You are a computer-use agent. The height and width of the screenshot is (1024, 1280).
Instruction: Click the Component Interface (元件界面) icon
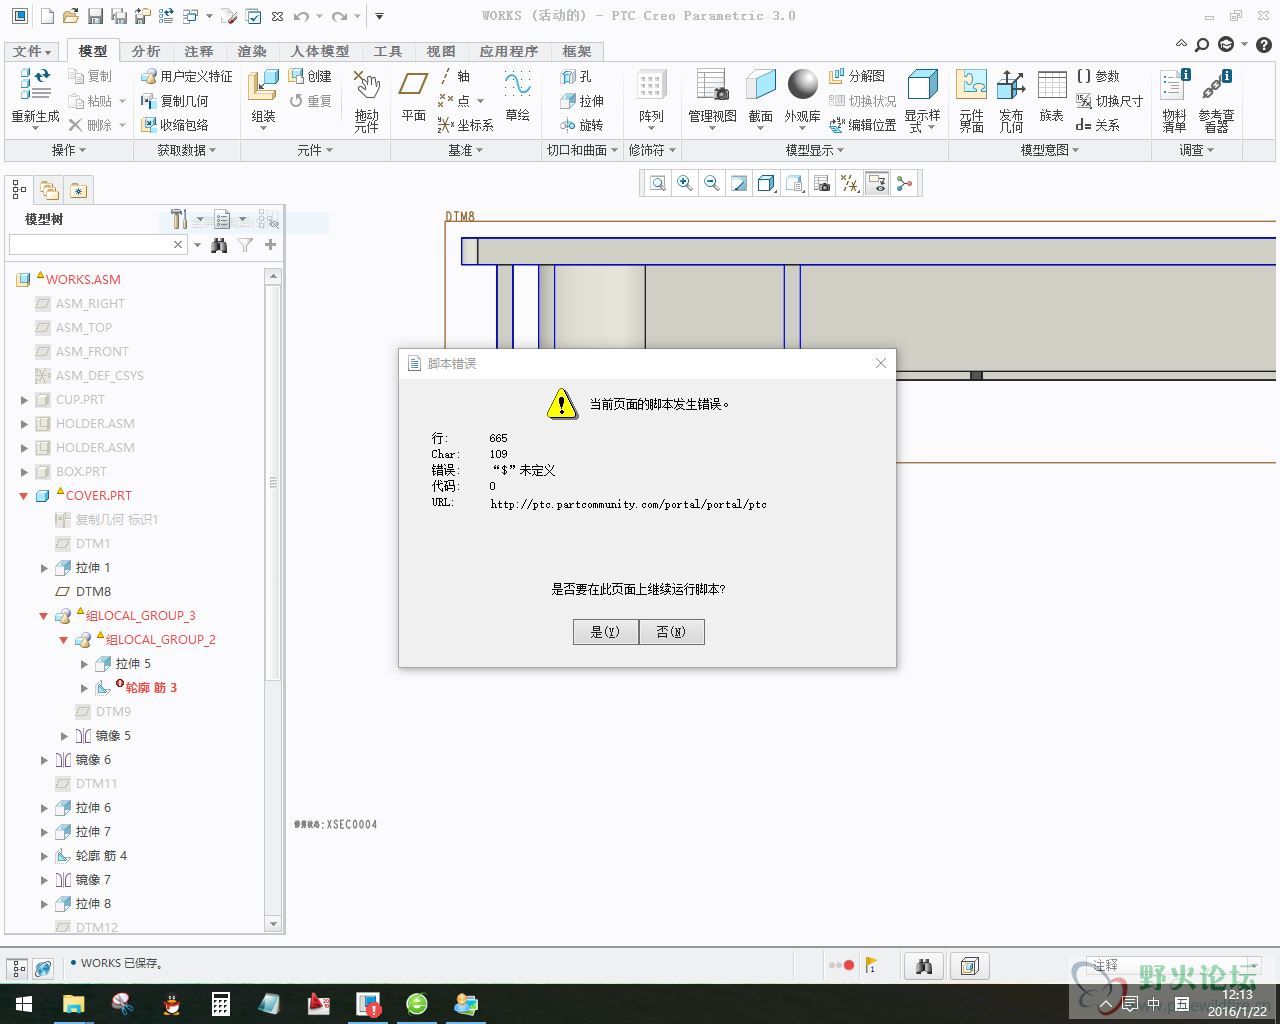971,86
